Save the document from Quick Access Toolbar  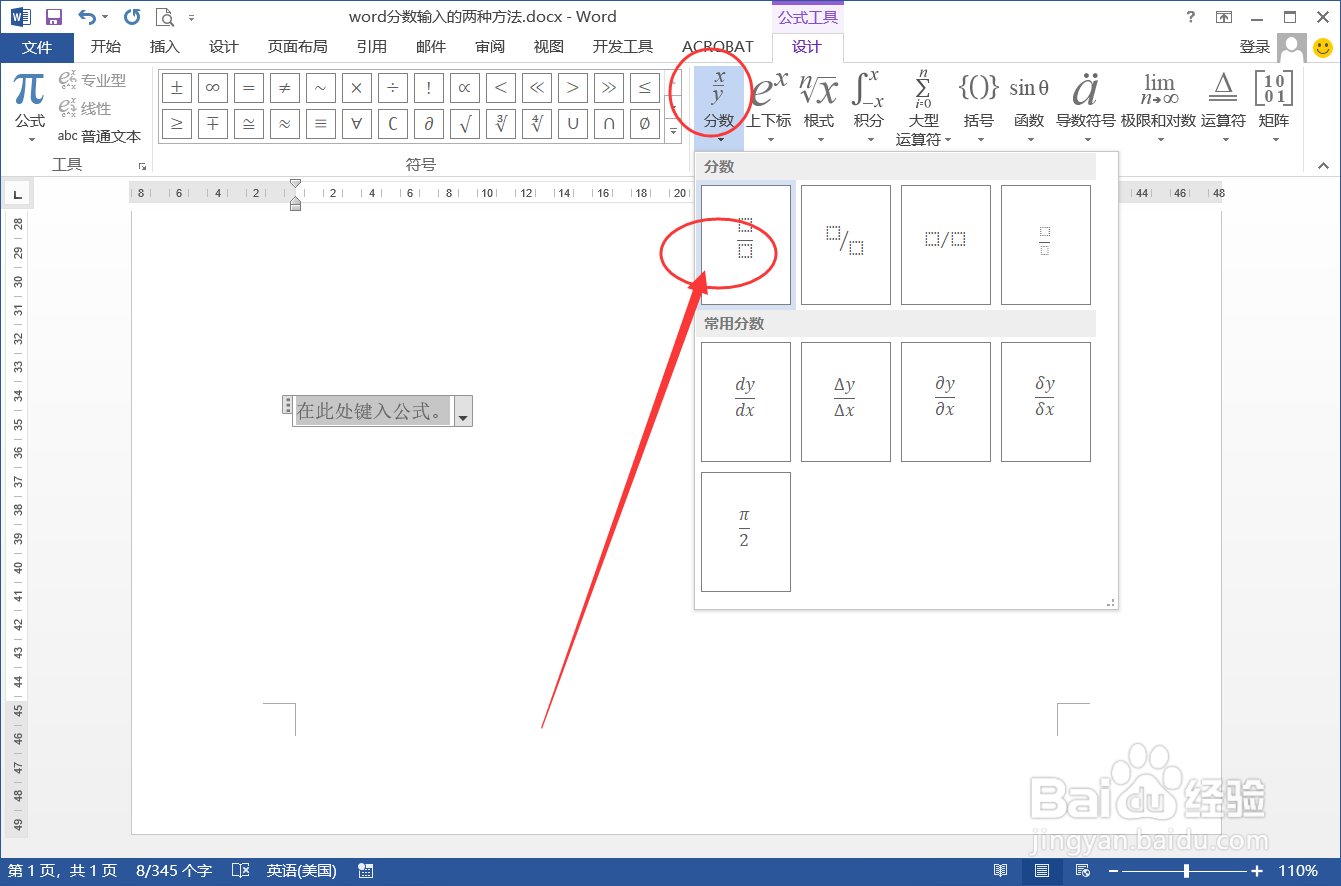(x=54, y=17)
